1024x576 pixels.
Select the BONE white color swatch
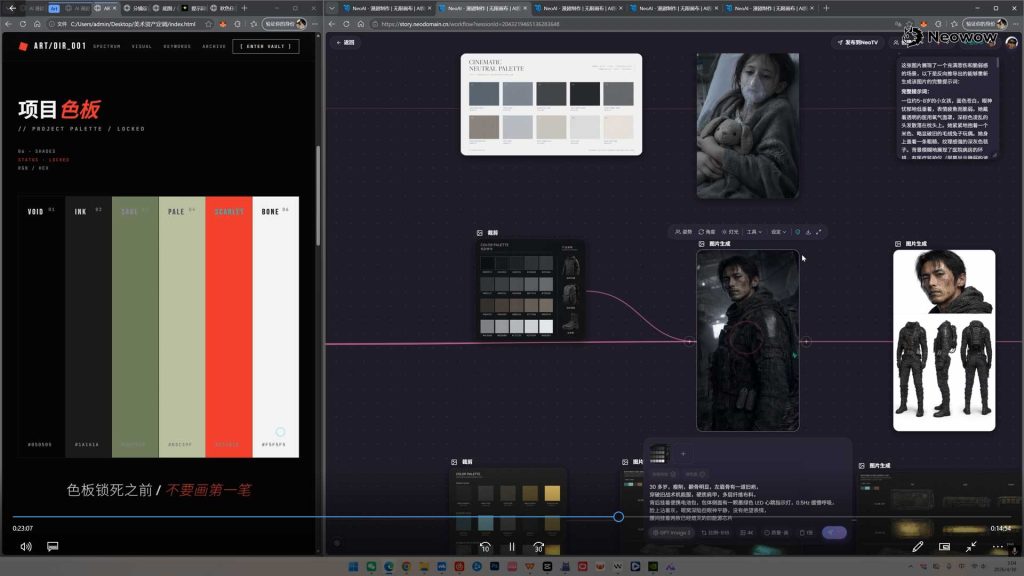tap(276, 327)
